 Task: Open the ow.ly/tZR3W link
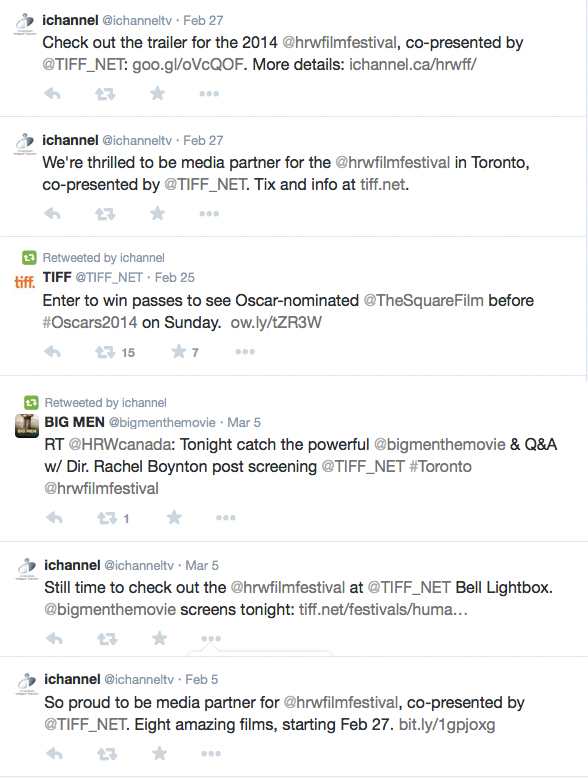click(276, 323)
